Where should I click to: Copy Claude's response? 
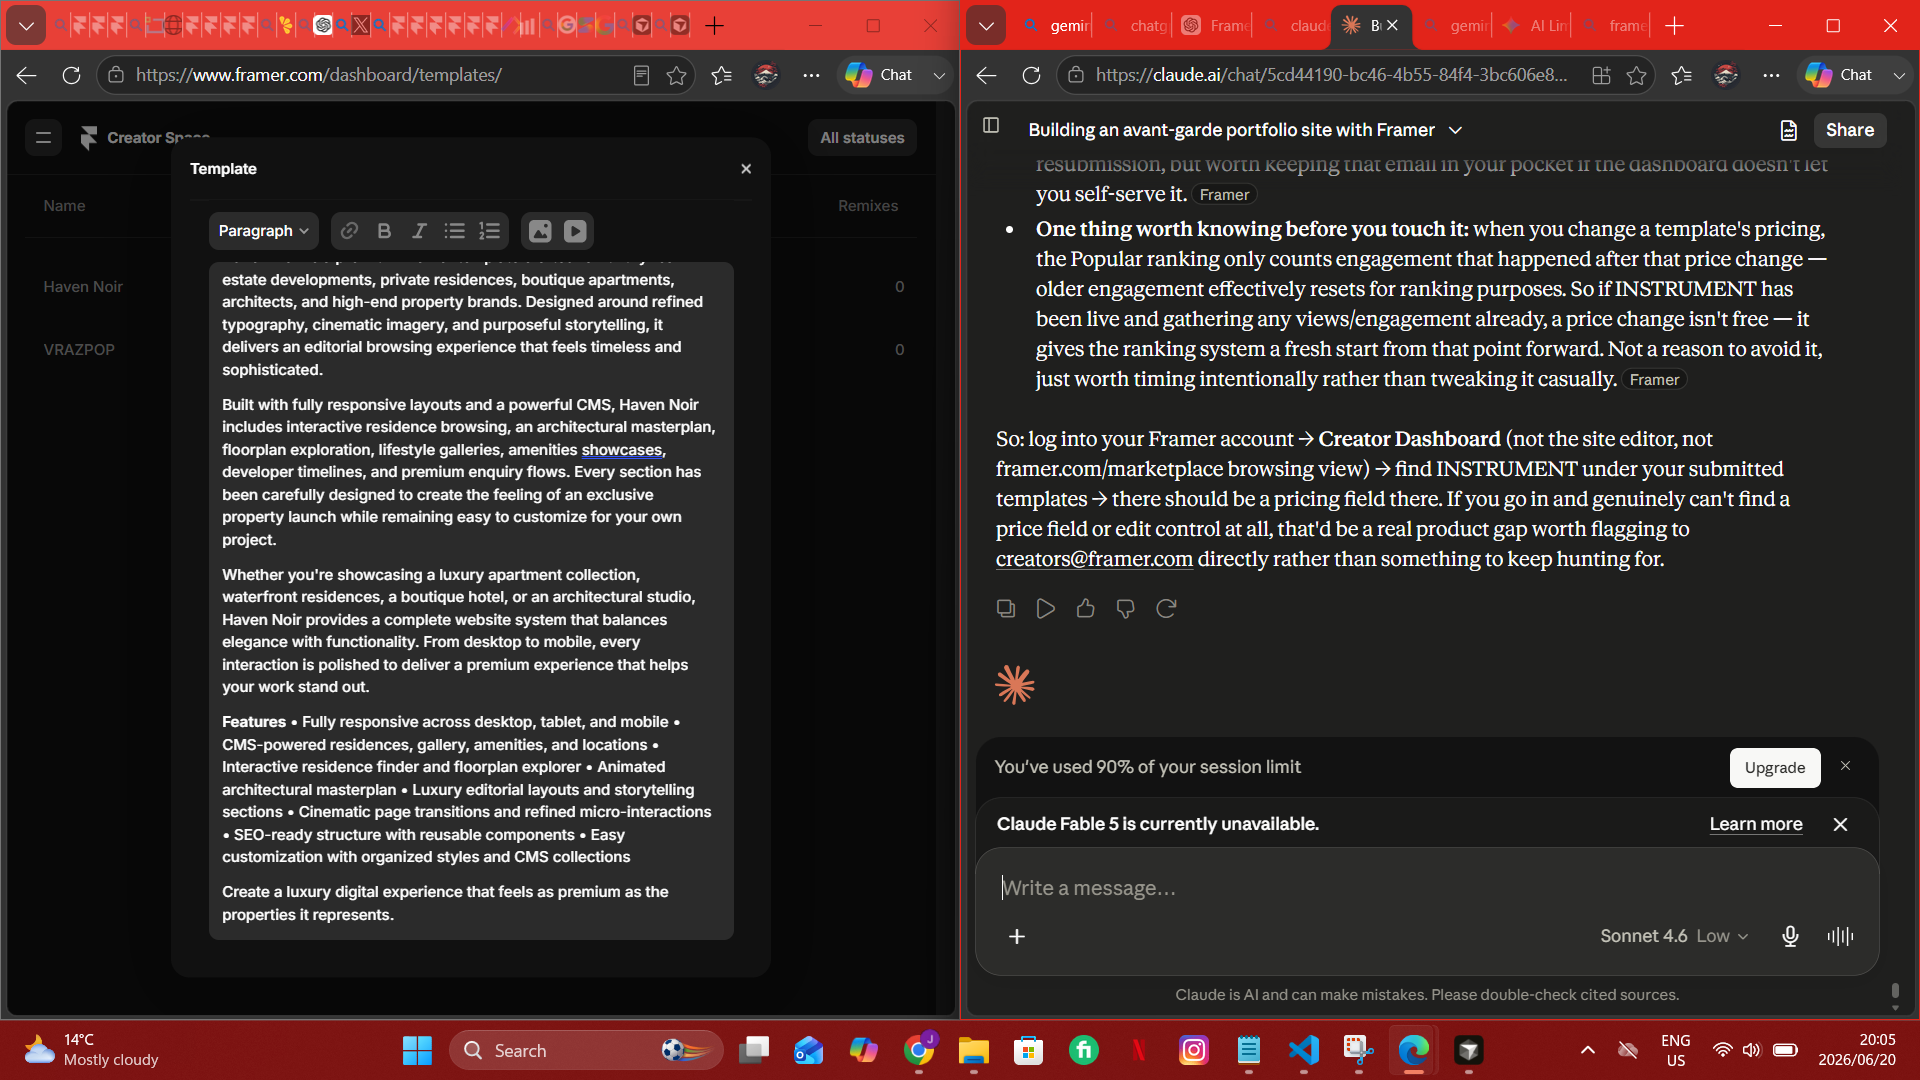(1006, 608)
